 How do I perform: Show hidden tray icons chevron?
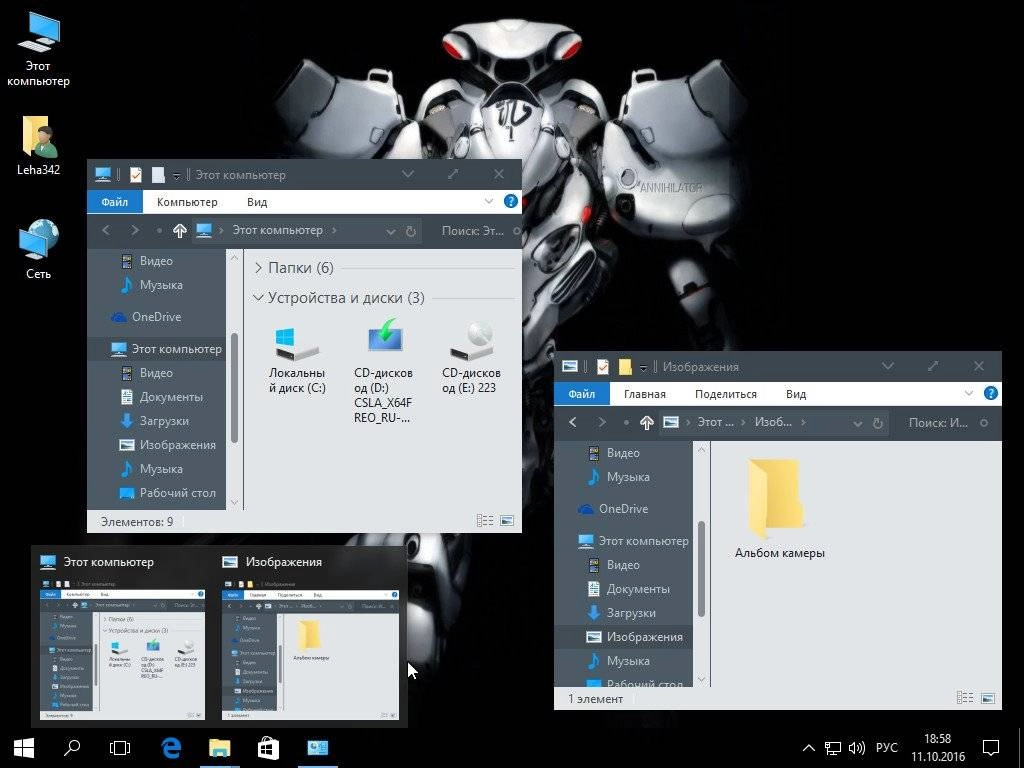click(808, 748)
